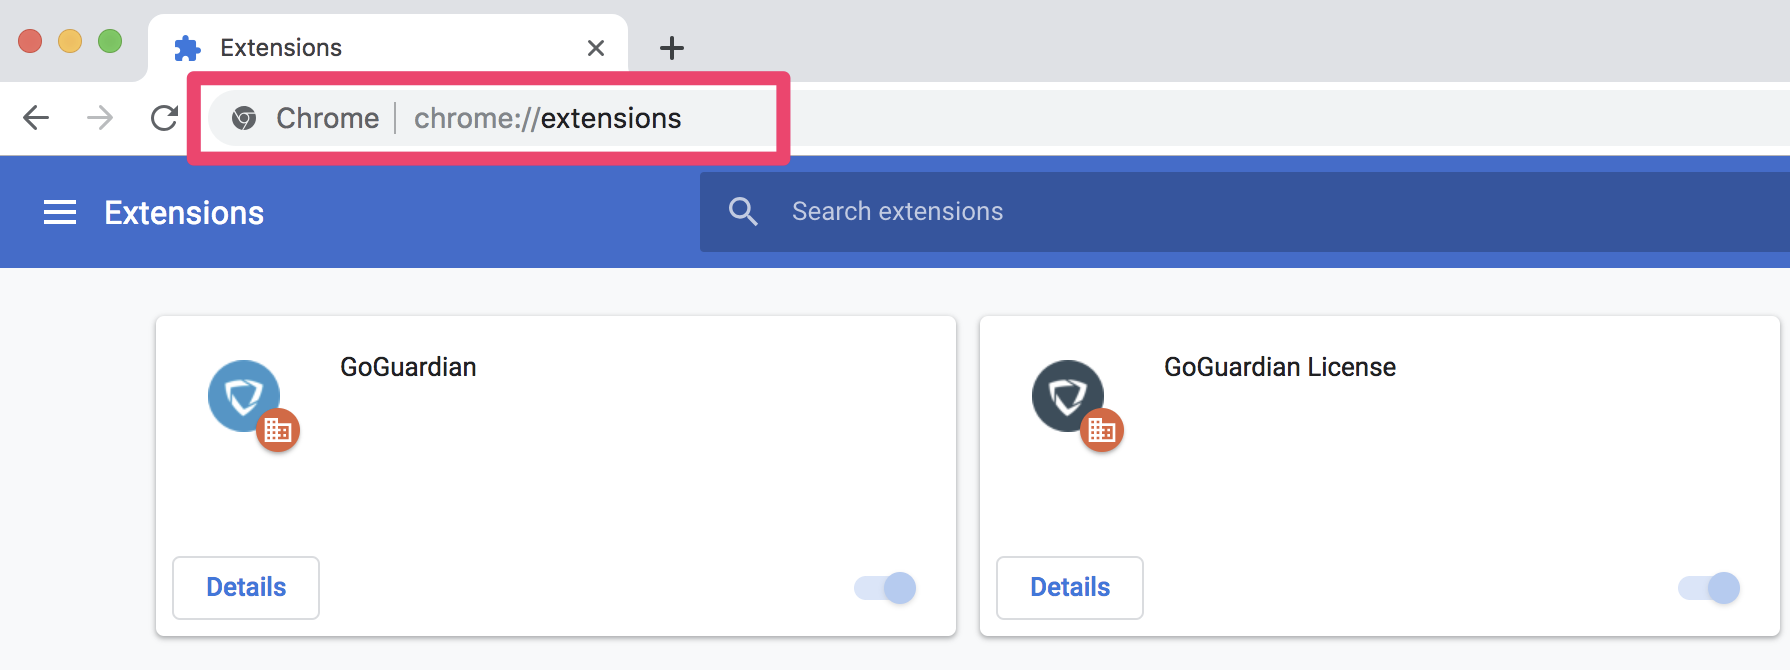
Task: Open Details for GoGuardian
Action: pos(246,588)
